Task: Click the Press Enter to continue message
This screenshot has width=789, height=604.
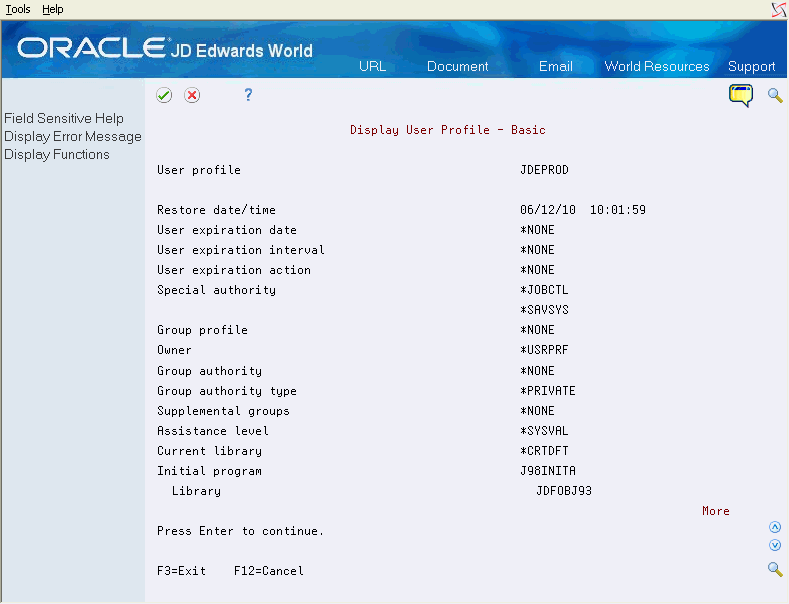Action: point(241,531)
